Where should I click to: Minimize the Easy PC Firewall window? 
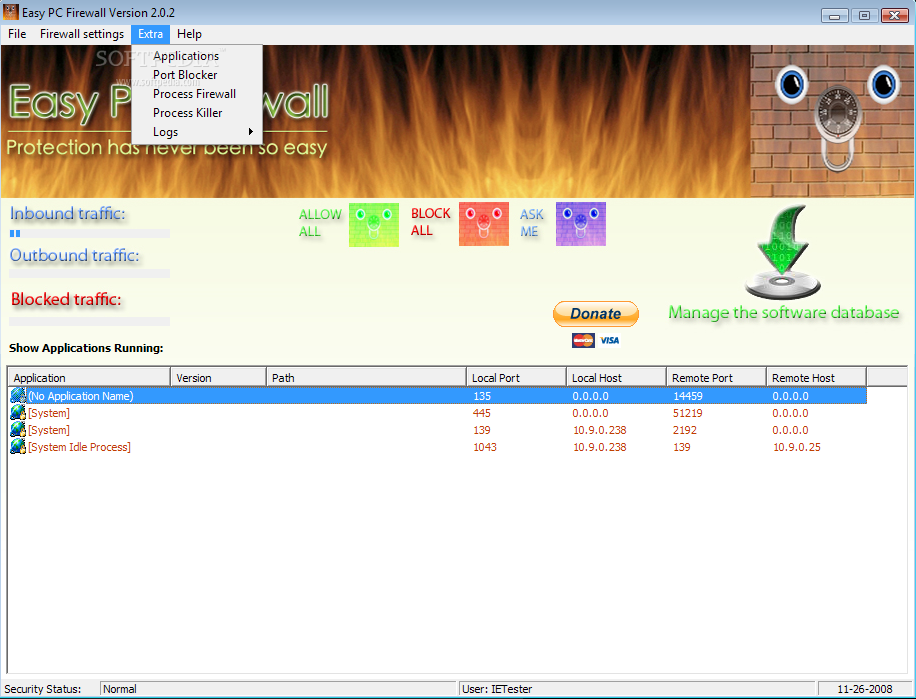pos(835,15)
